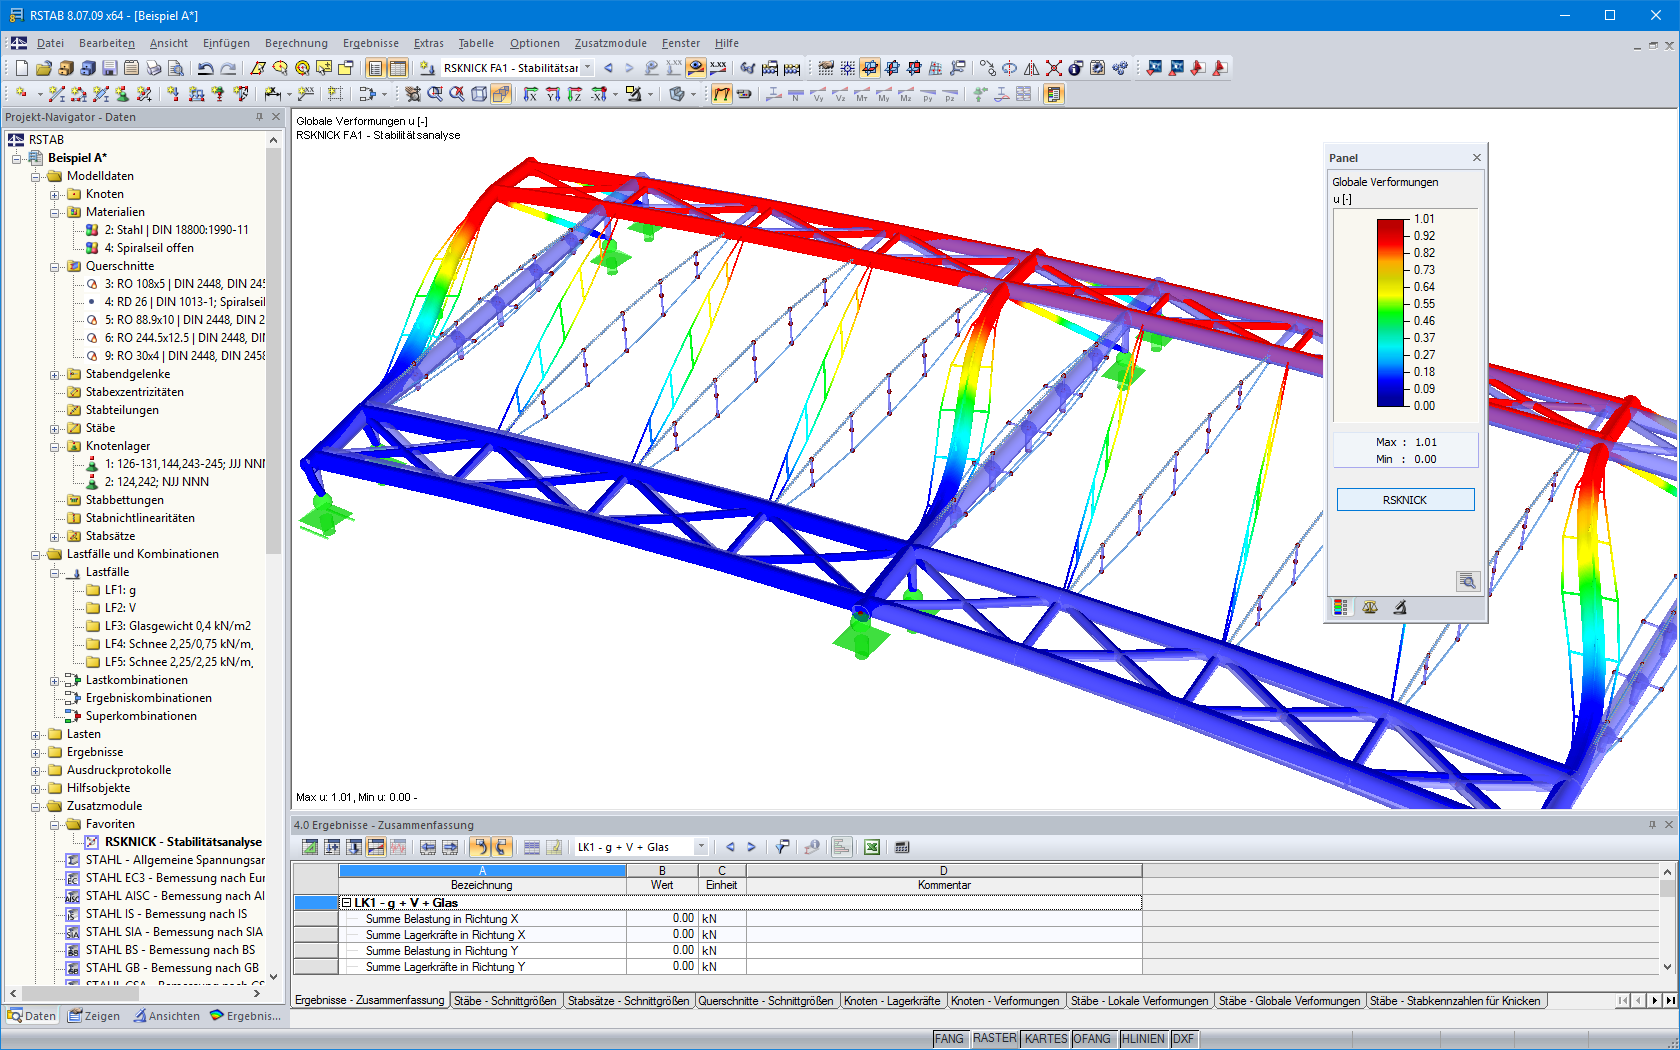Click the Undo arrow icon
The height and width of the screenshot is (1050, 1680).
point(205,68)
